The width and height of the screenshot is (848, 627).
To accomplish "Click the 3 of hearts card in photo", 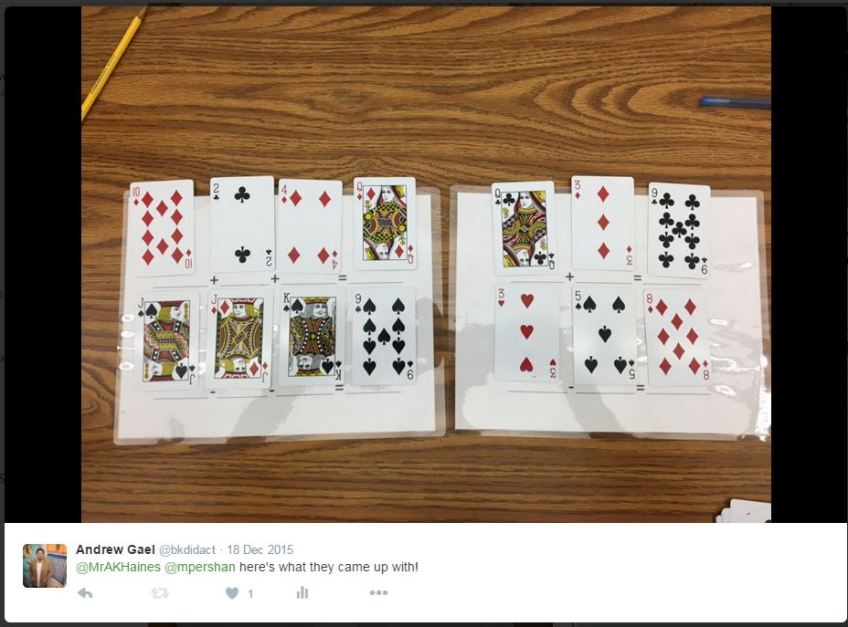I will tap(527, 333).
